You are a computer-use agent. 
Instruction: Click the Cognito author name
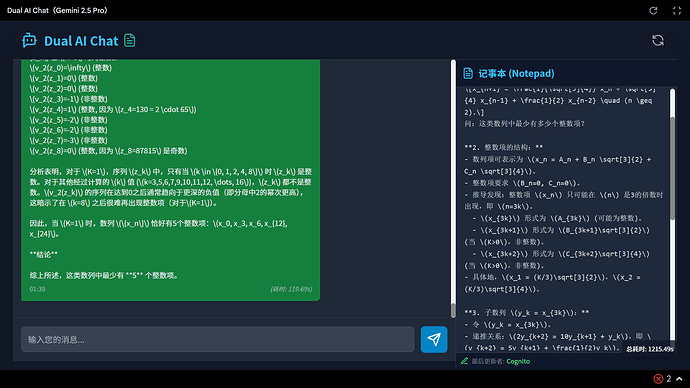(518, 361)
